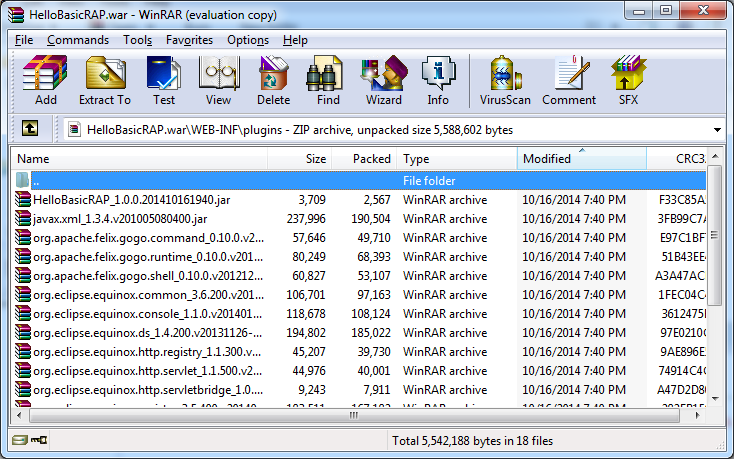Click the horizontal scrollbar thumb
Viewport: 734px width, 459px height.
[x=354, y=415]
